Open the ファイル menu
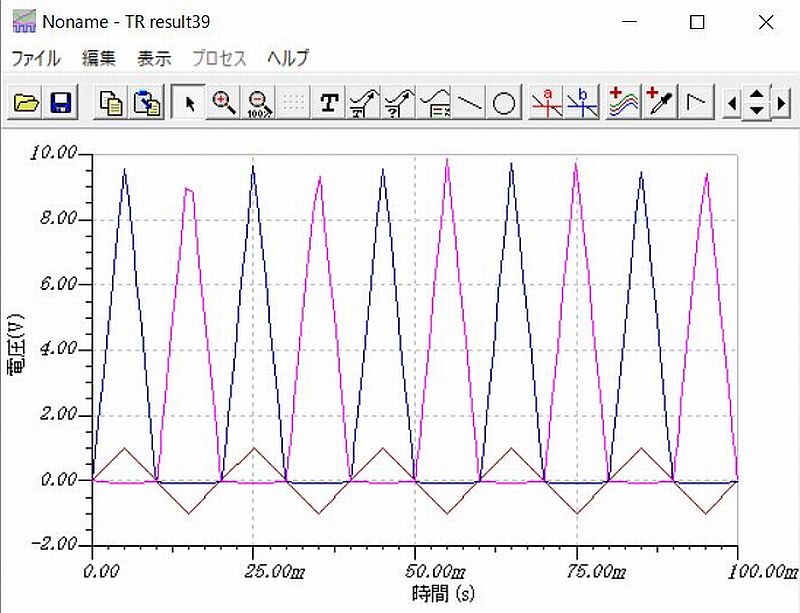This screenshot has height=613, width=800. [35, 58]
